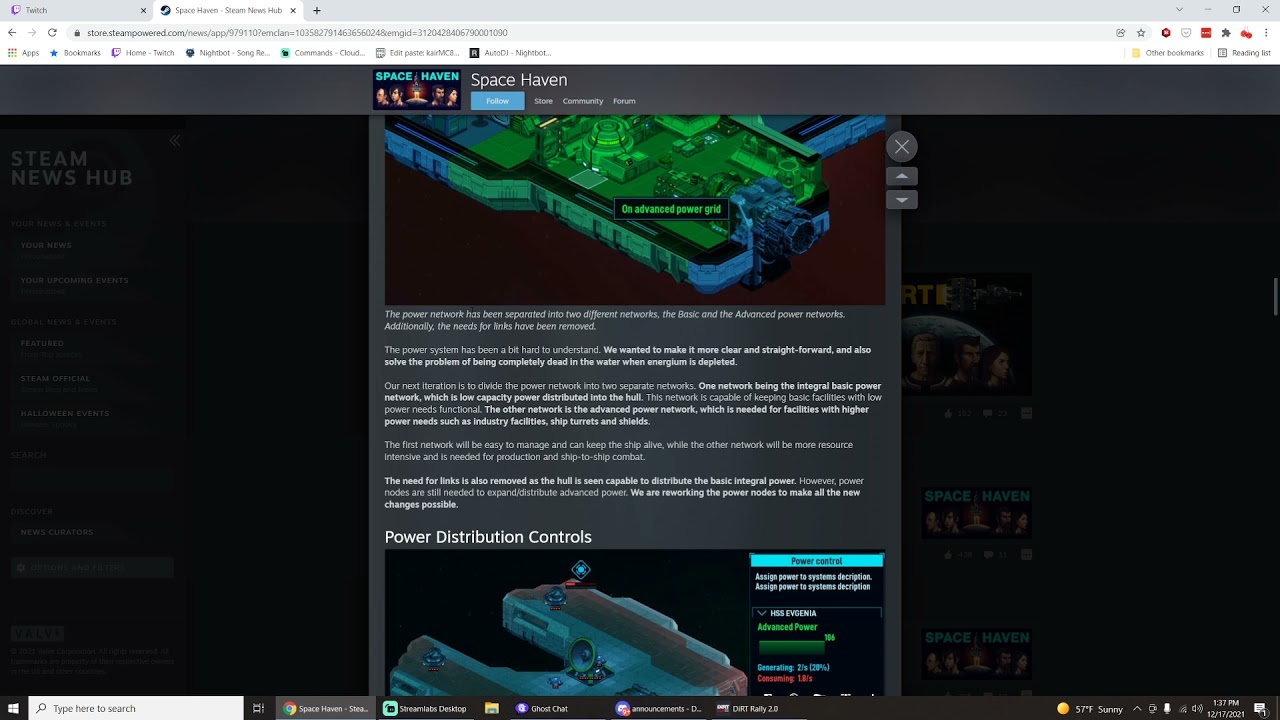Switch to the Twitch browser tab

[75, 10]
